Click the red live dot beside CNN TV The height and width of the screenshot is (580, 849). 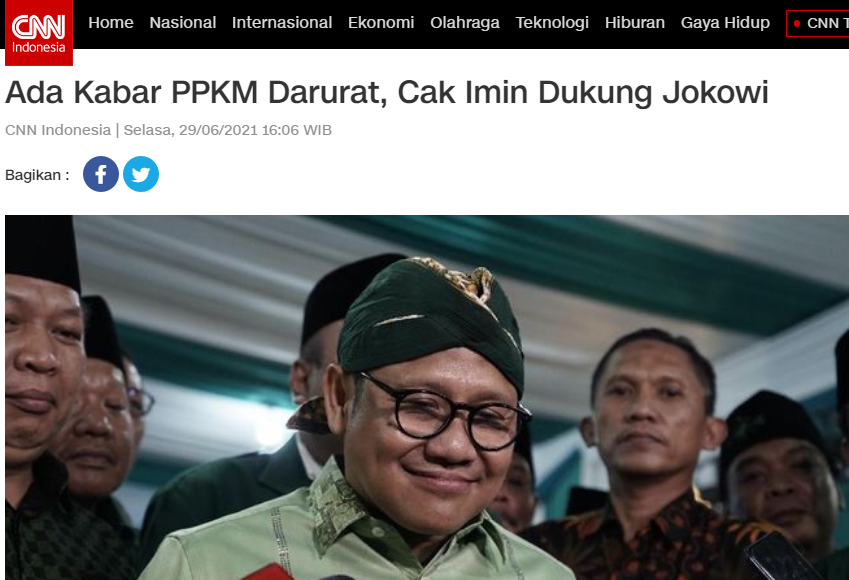tap(796, 23)
